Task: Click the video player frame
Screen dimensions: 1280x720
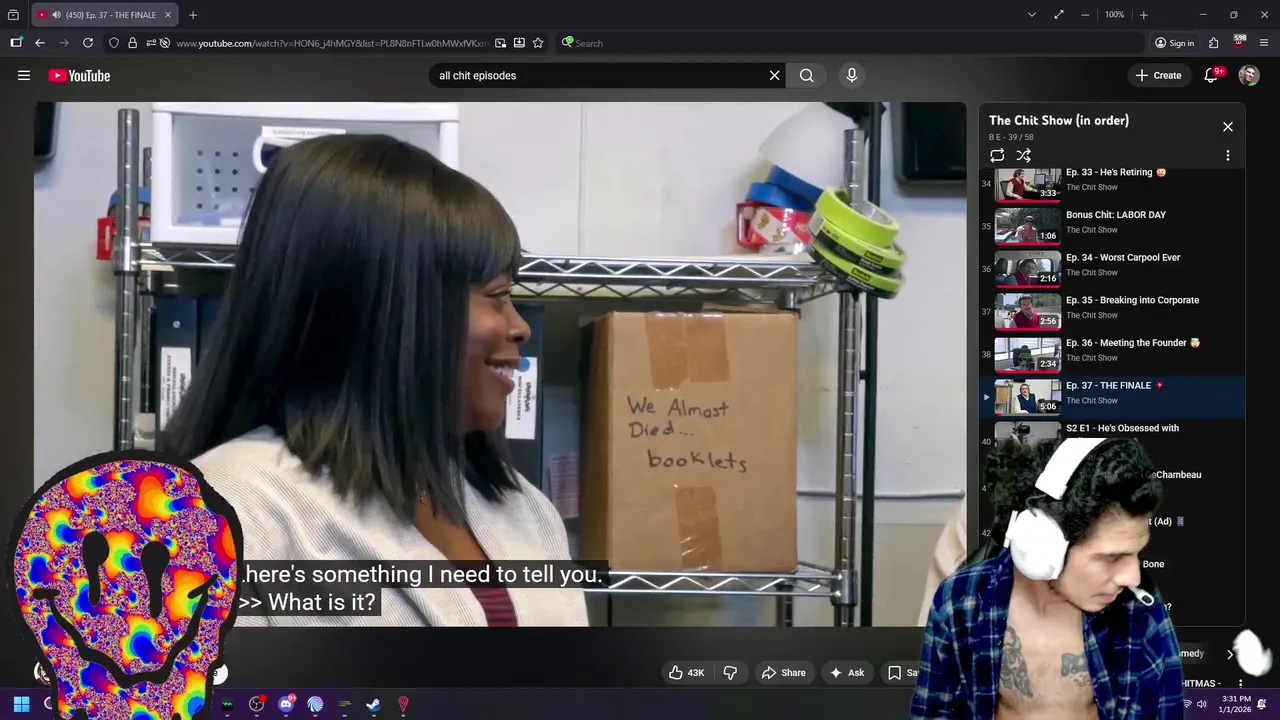Action: coord(500,364)
